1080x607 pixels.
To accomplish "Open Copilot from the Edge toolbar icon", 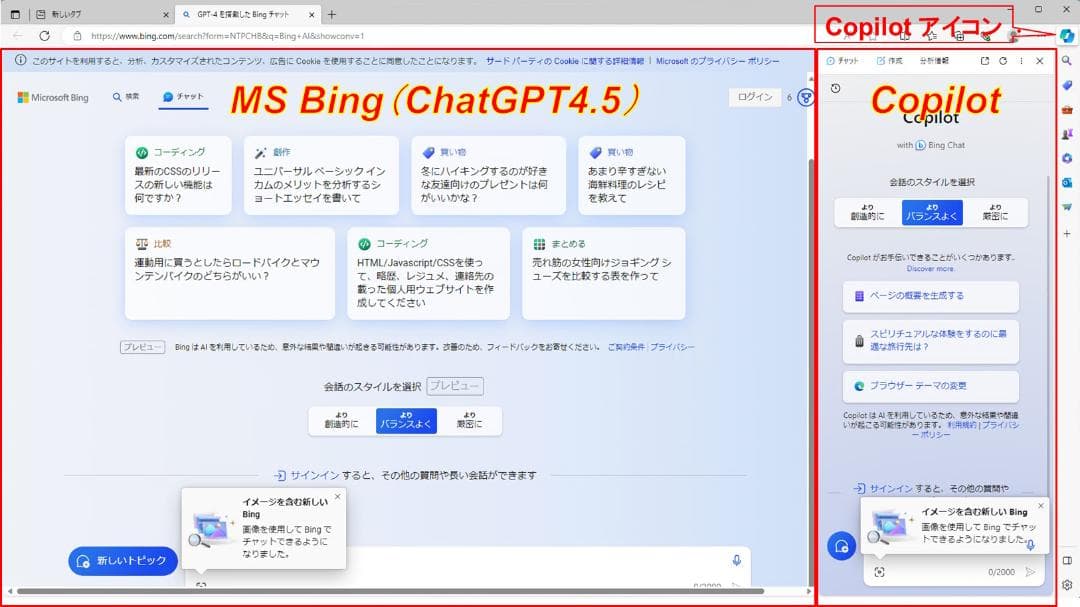I will click(1068, 36).
